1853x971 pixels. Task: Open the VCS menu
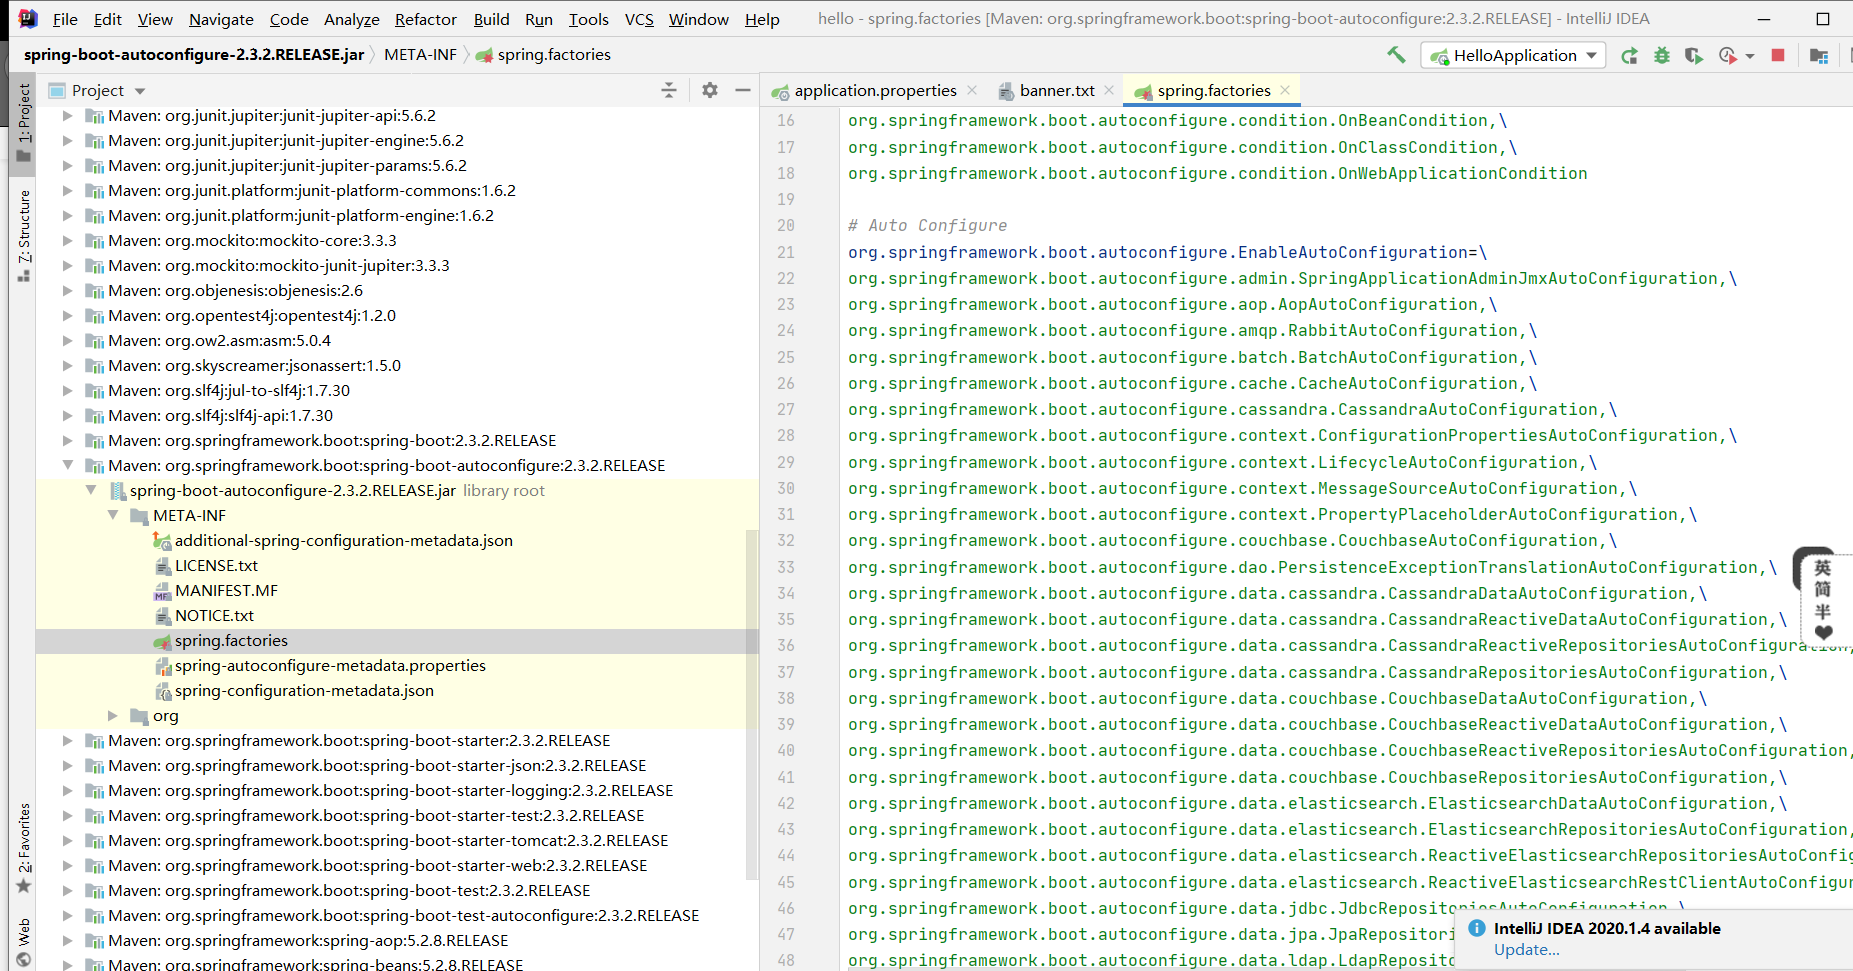pos(639,19)
